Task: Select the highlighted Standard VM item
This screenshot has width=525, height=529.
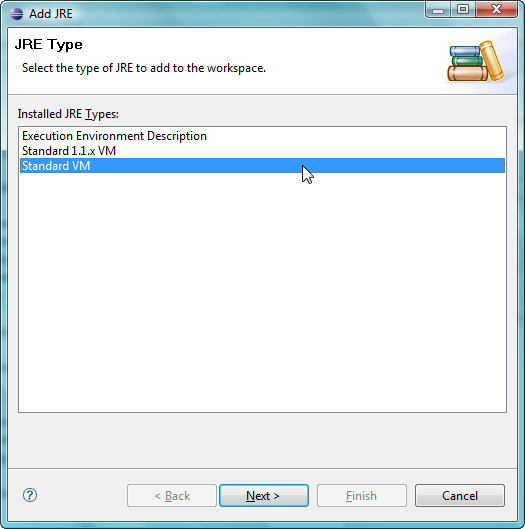Action: coord(262,166)
